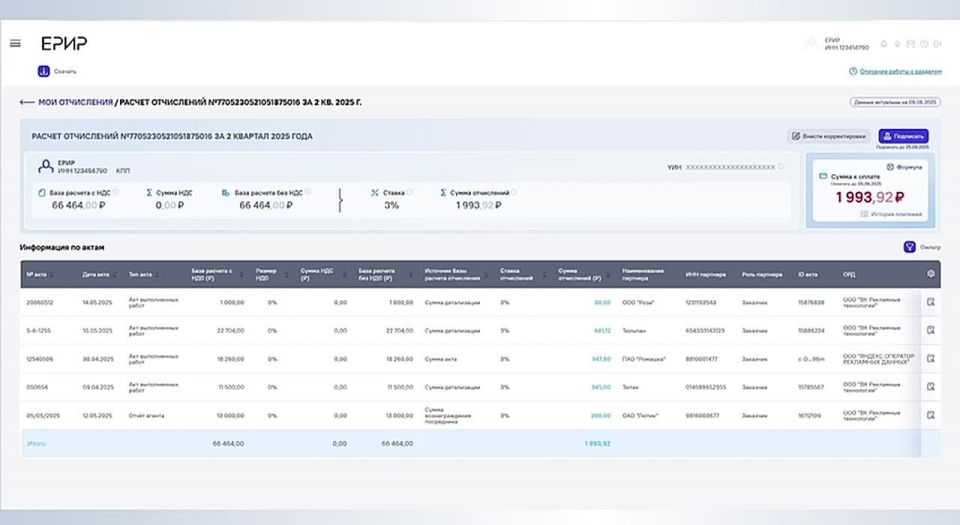Open details icon for act 12540506 row
The height and width of the screenshot is (525, 960).
coord(930,358)
